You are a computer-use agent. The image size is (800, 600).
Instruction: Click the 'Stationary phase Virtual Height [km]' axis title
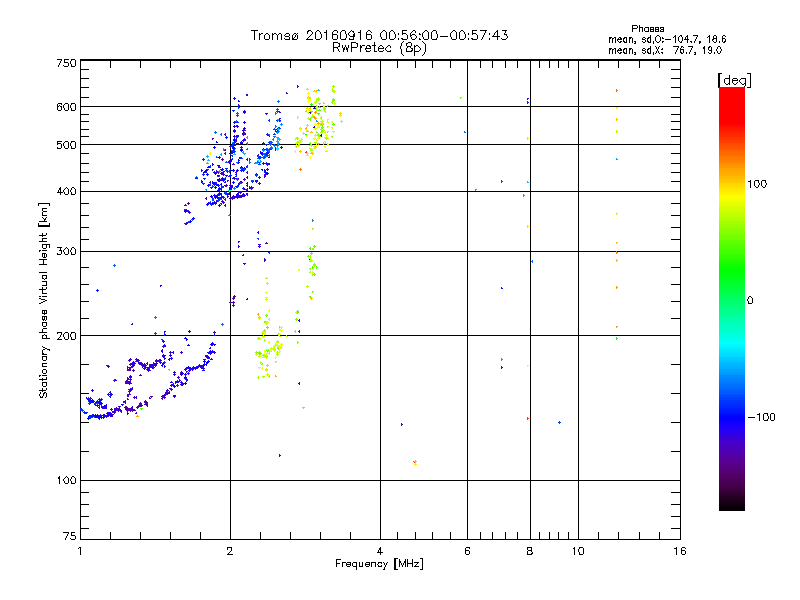pos(43,300)
